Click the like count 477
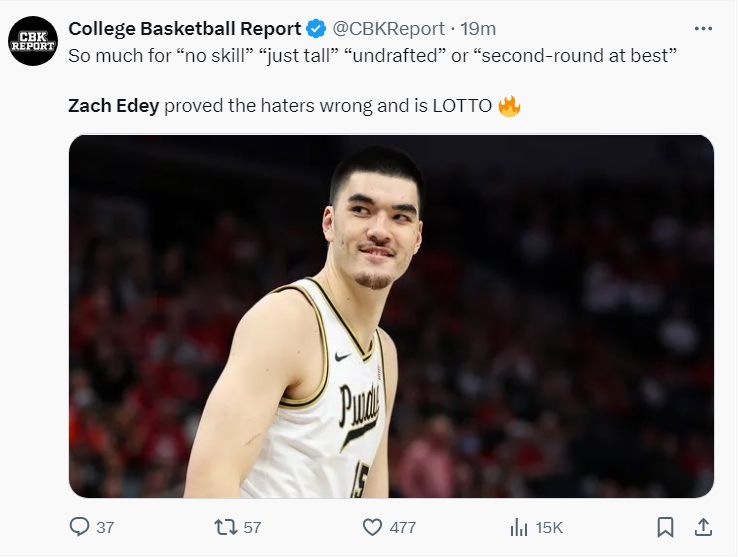This screenshot has width=738, height=557. (x=403, y=527)
